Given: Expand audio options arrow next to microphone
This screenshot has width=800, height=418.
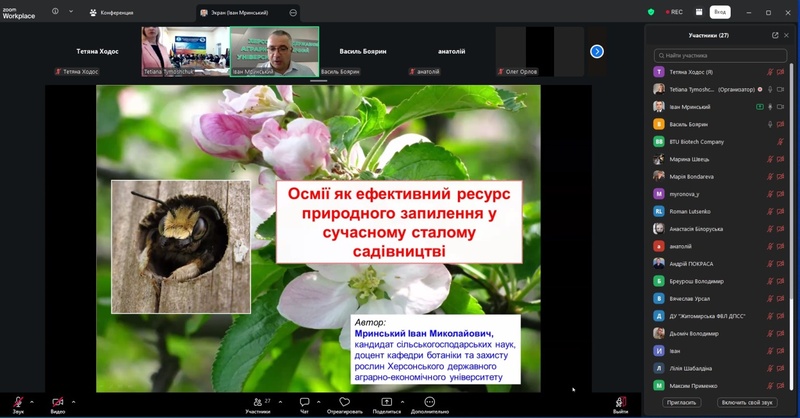Looking at the screenshot, I should [32, 402].
